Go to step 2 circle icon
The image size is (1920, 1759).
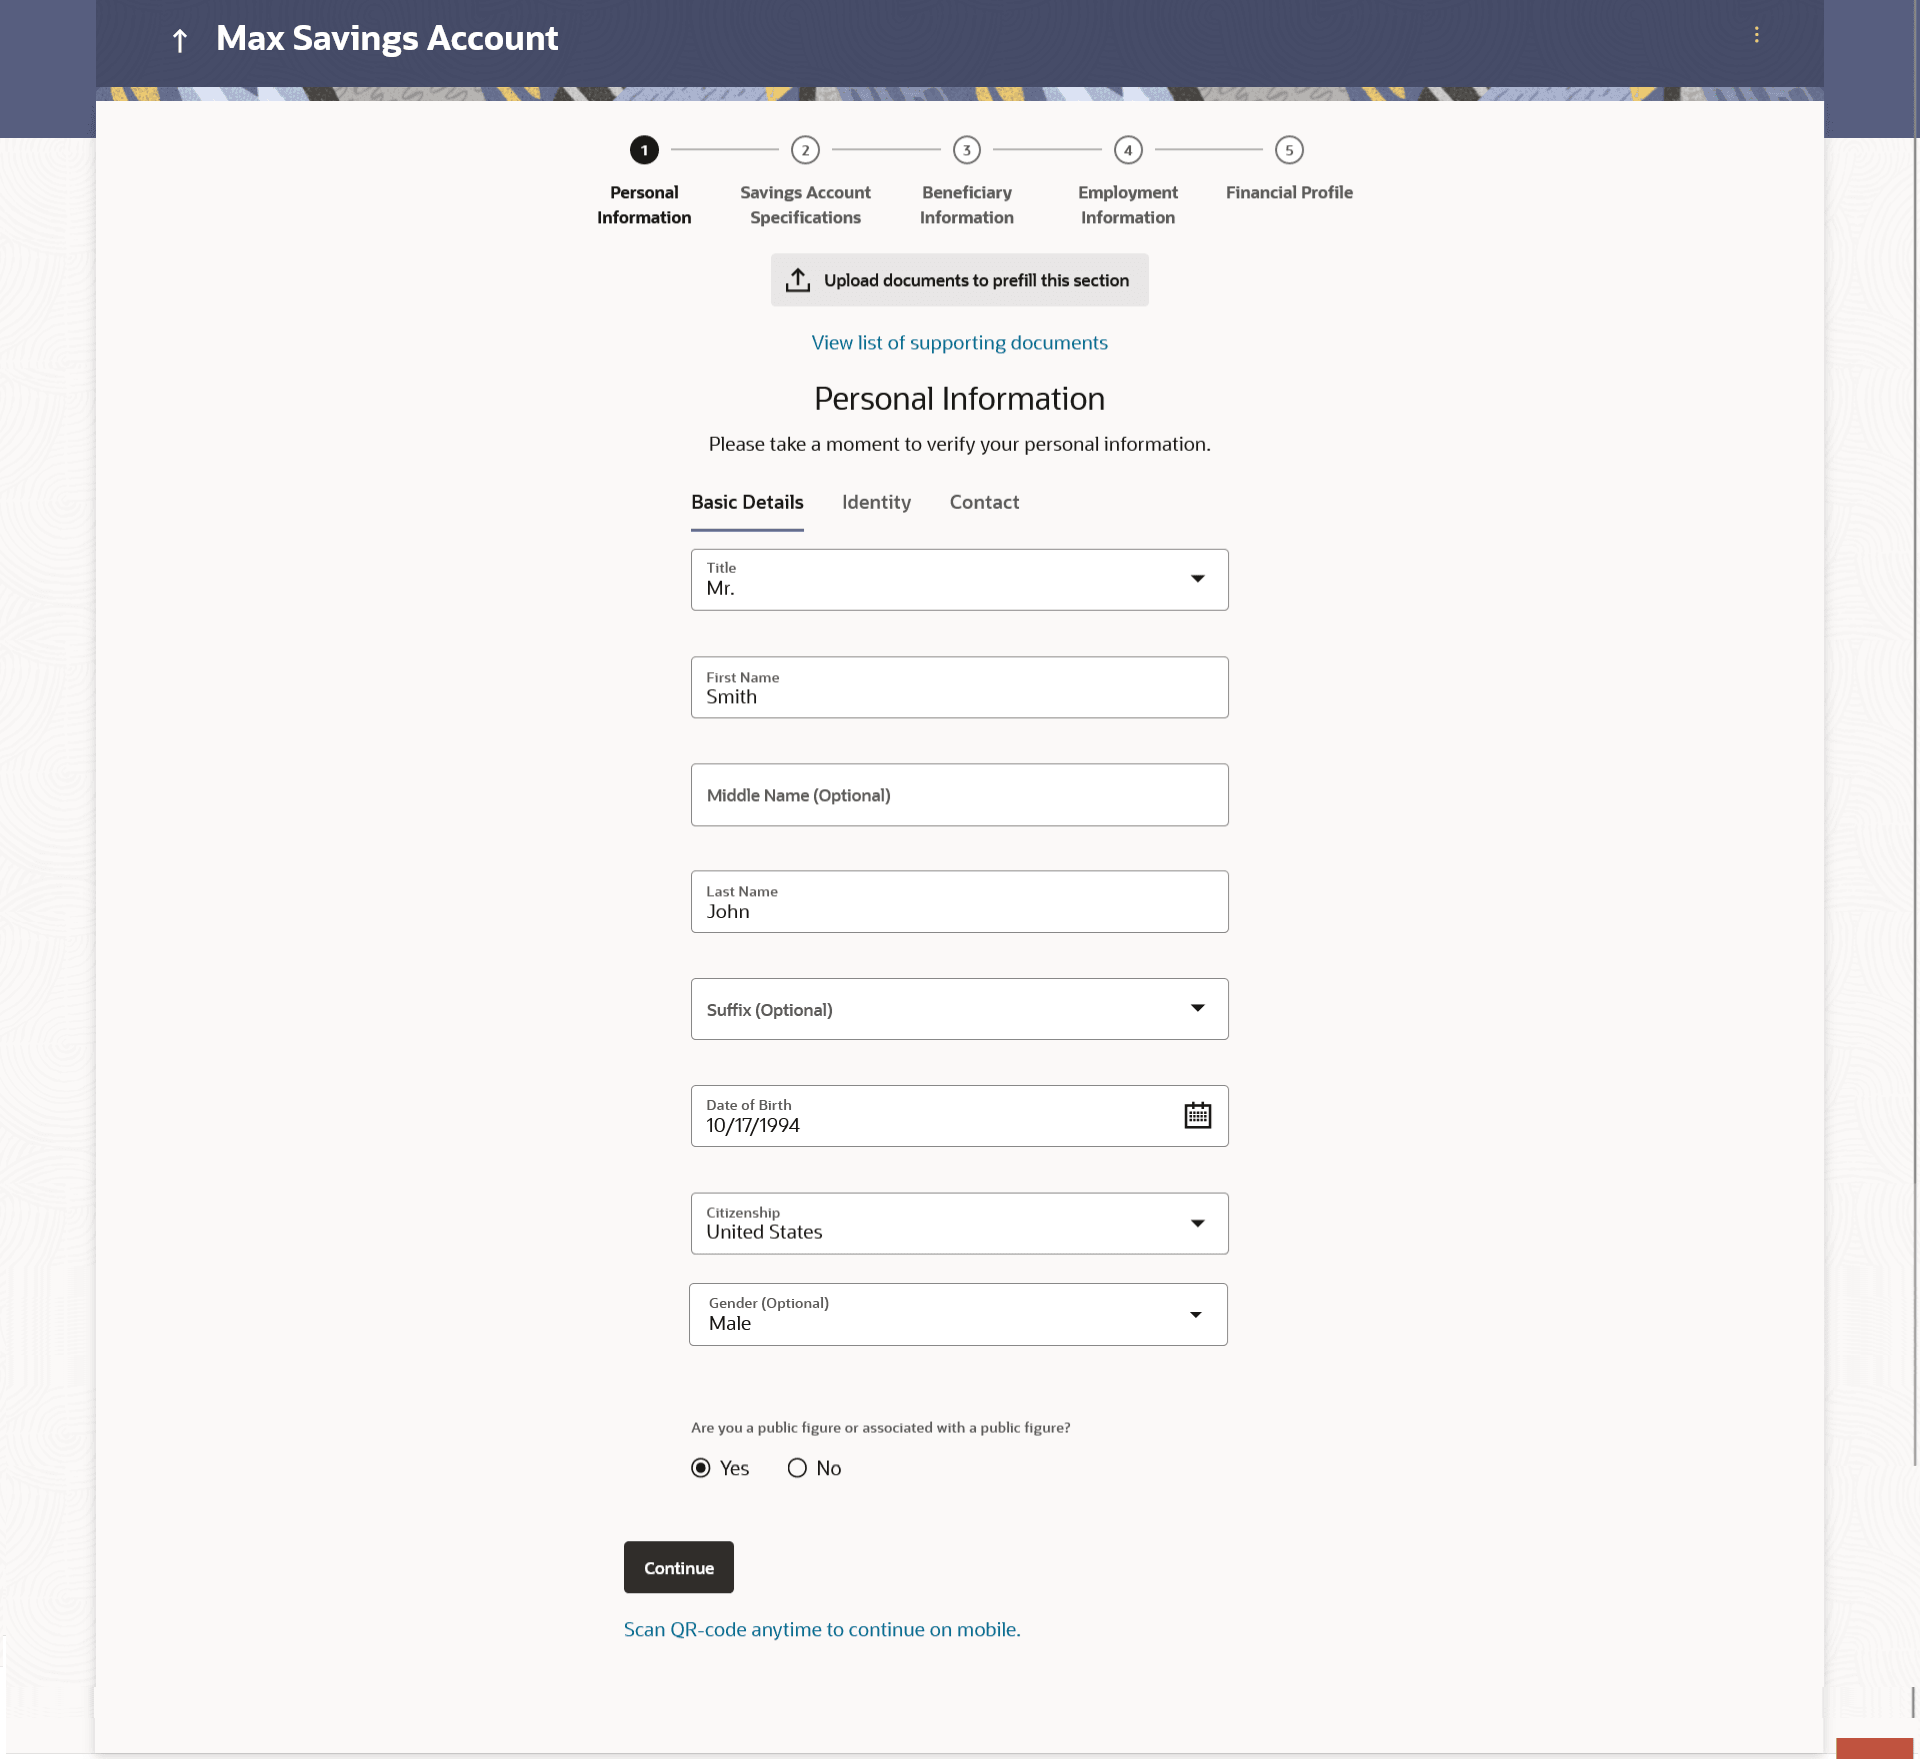click(x=805, y=150)
